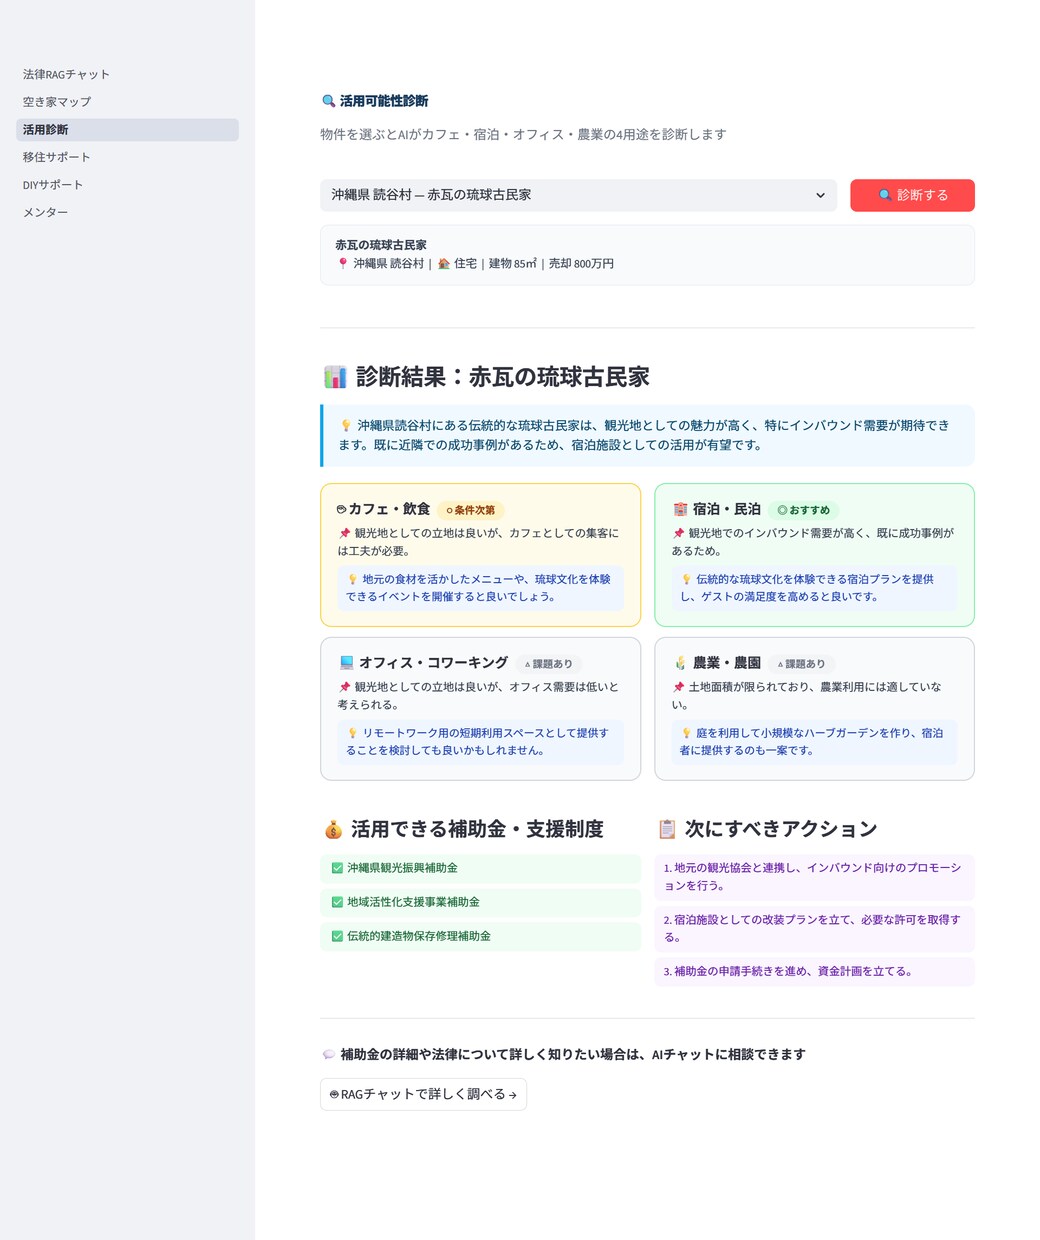Click the corn icon on 農業・農園 card
Image resolution: width=1040 pixels, height=1240 pixels.
(680, 663)
